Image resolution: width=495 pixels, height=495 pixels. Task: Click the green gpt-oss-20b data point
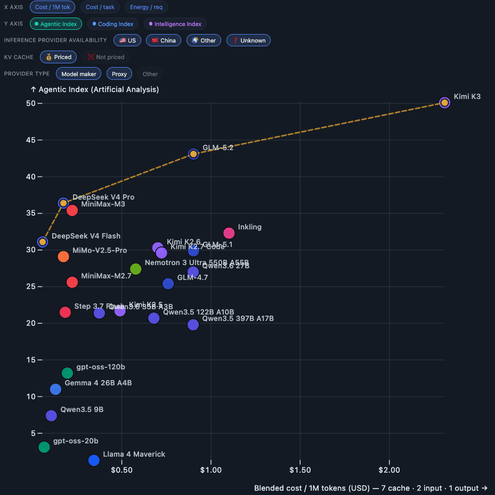44,447
